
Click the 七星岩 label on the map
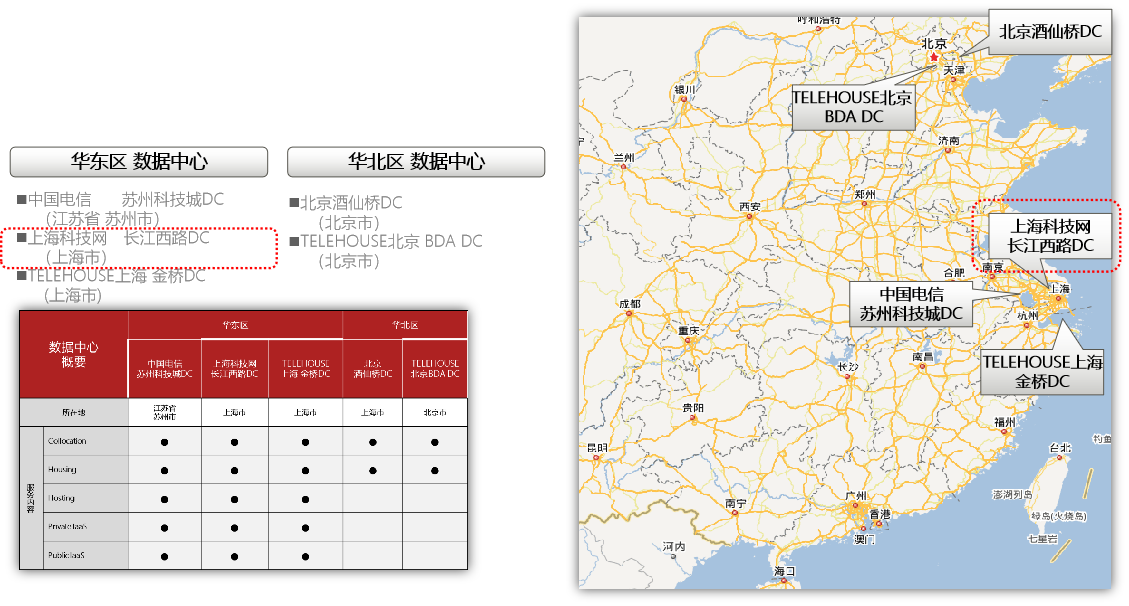pyautogui.click(x=1043, y=538)
